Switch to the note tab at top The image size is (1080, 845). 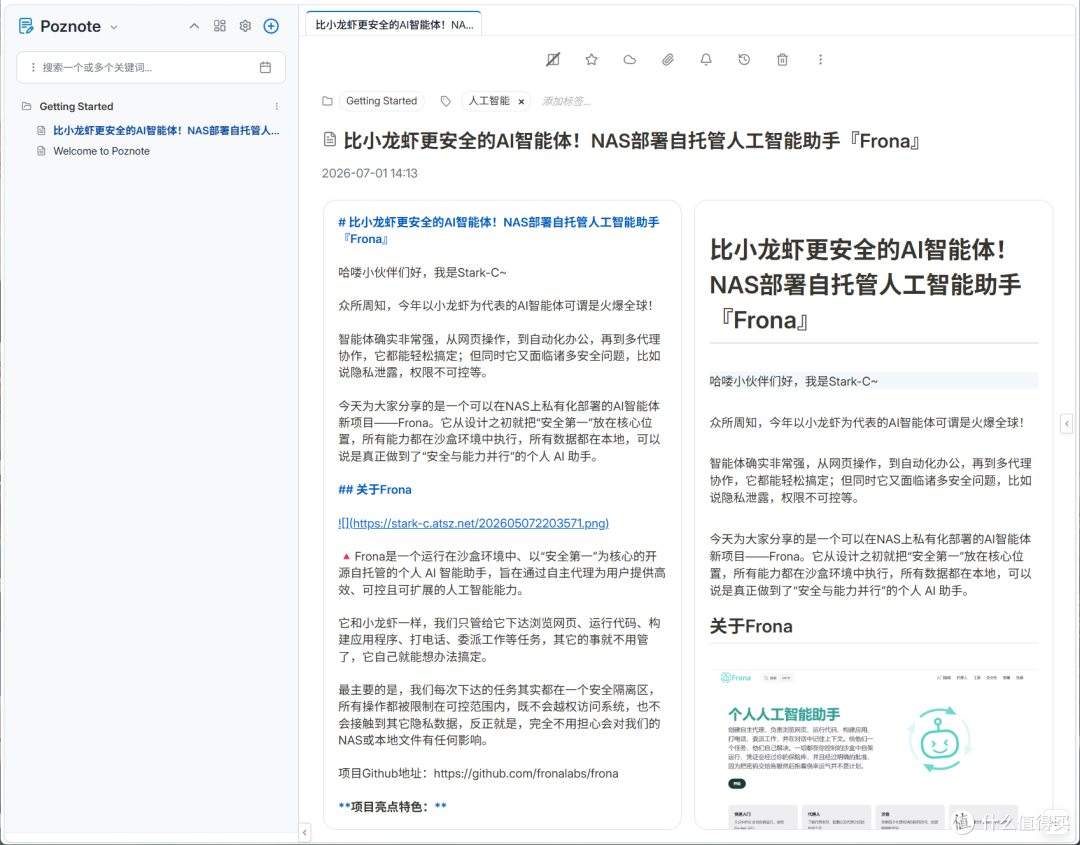394,25
